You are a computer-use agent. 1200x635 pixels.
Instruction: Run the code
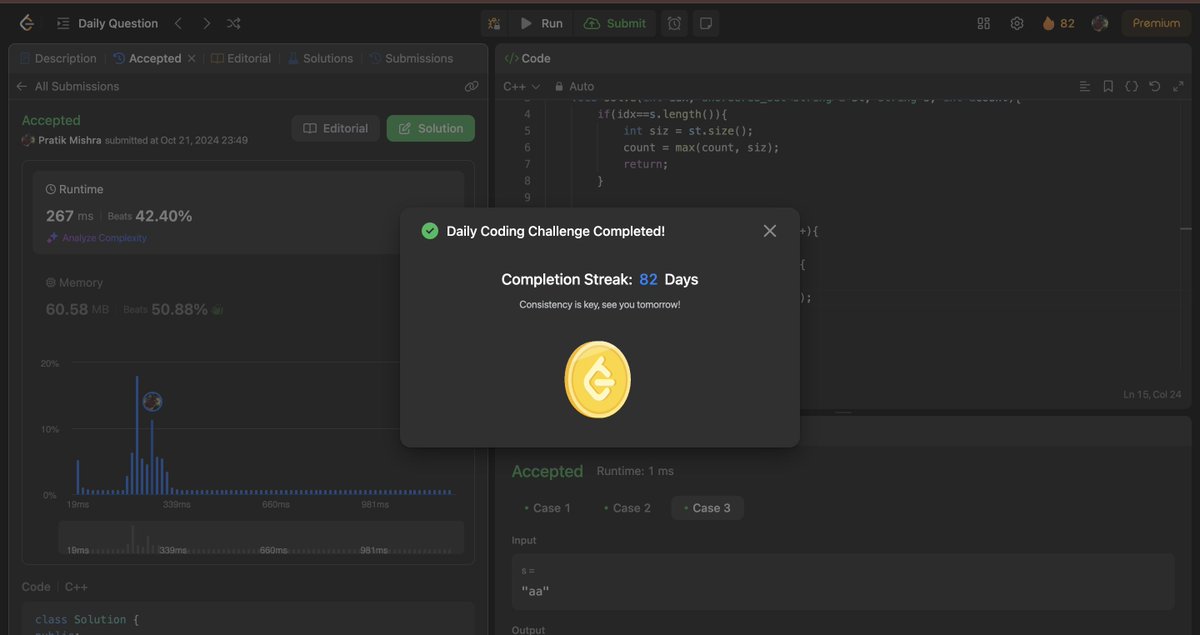(541, 23)
